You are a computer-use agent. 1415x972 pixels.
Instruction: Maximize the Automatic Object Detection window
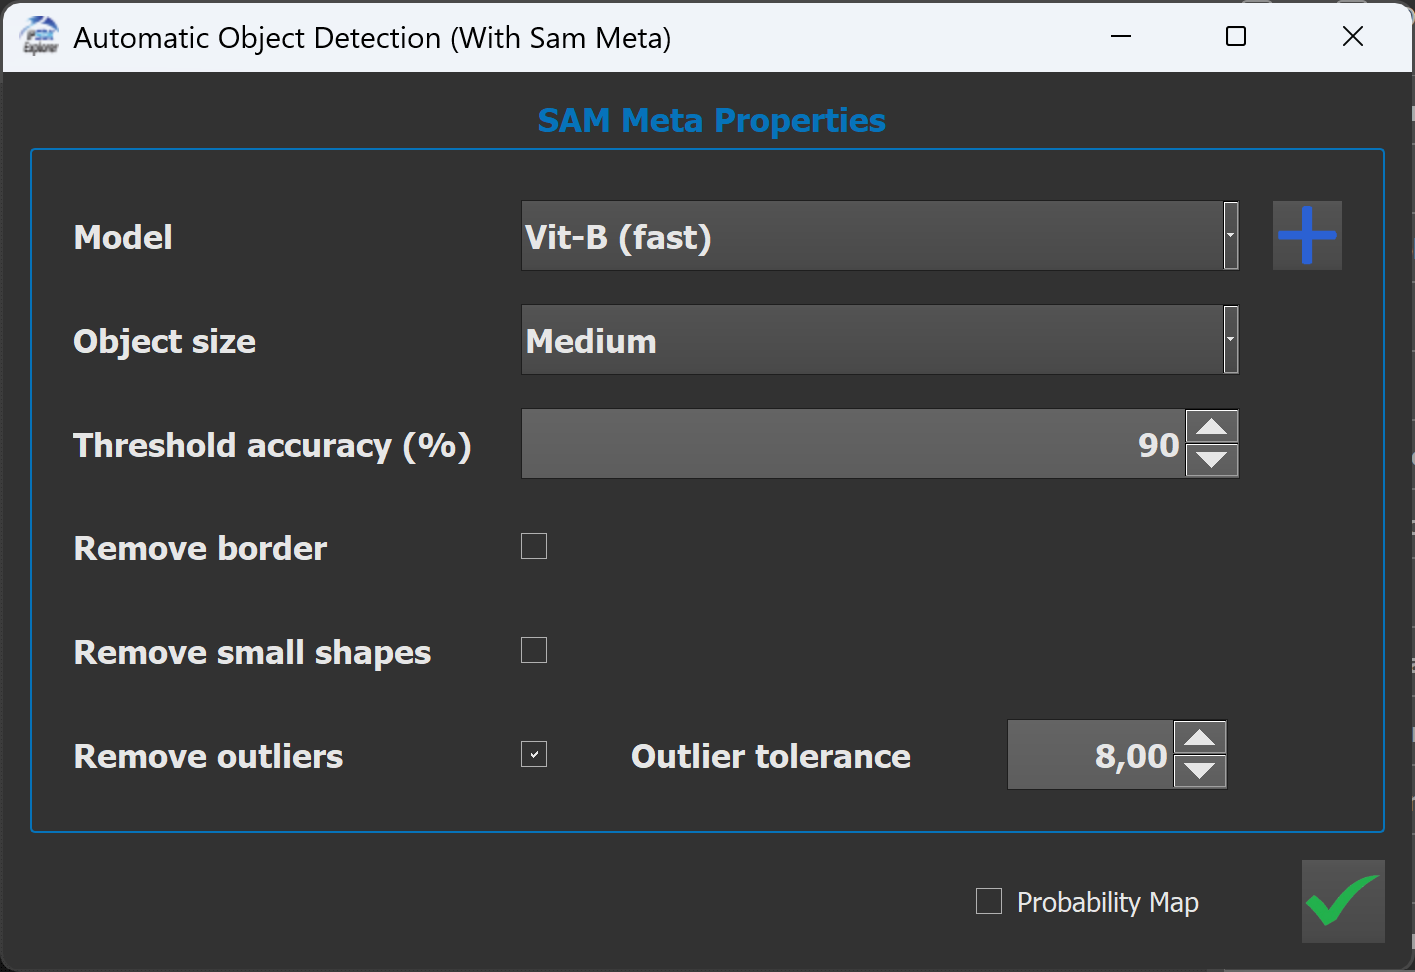click(1236, 37)
